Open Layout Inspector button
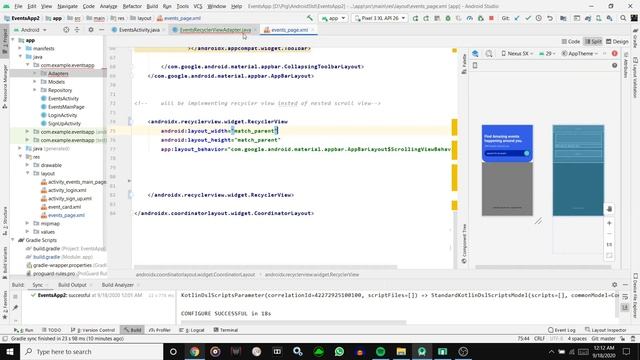 [x=606, y=330]
